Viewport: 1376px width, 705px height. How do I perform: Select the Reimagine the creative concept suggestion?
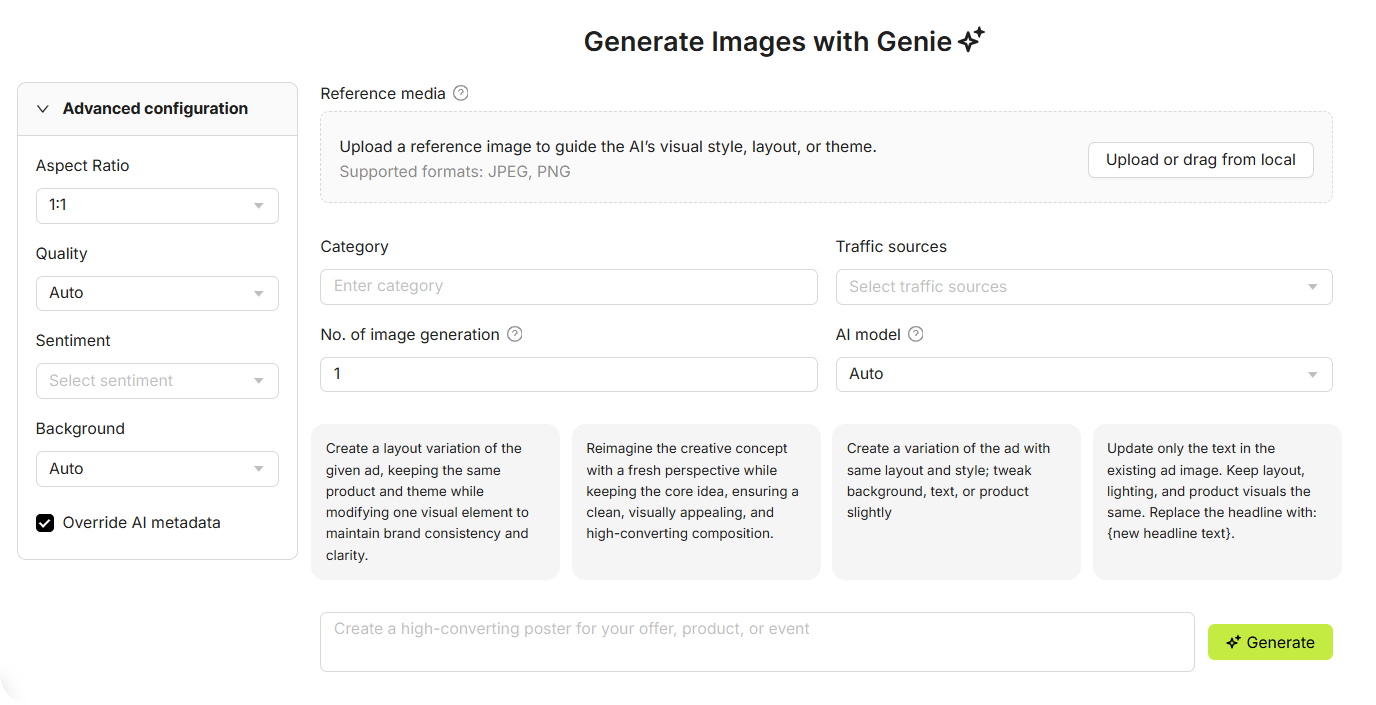696,501
